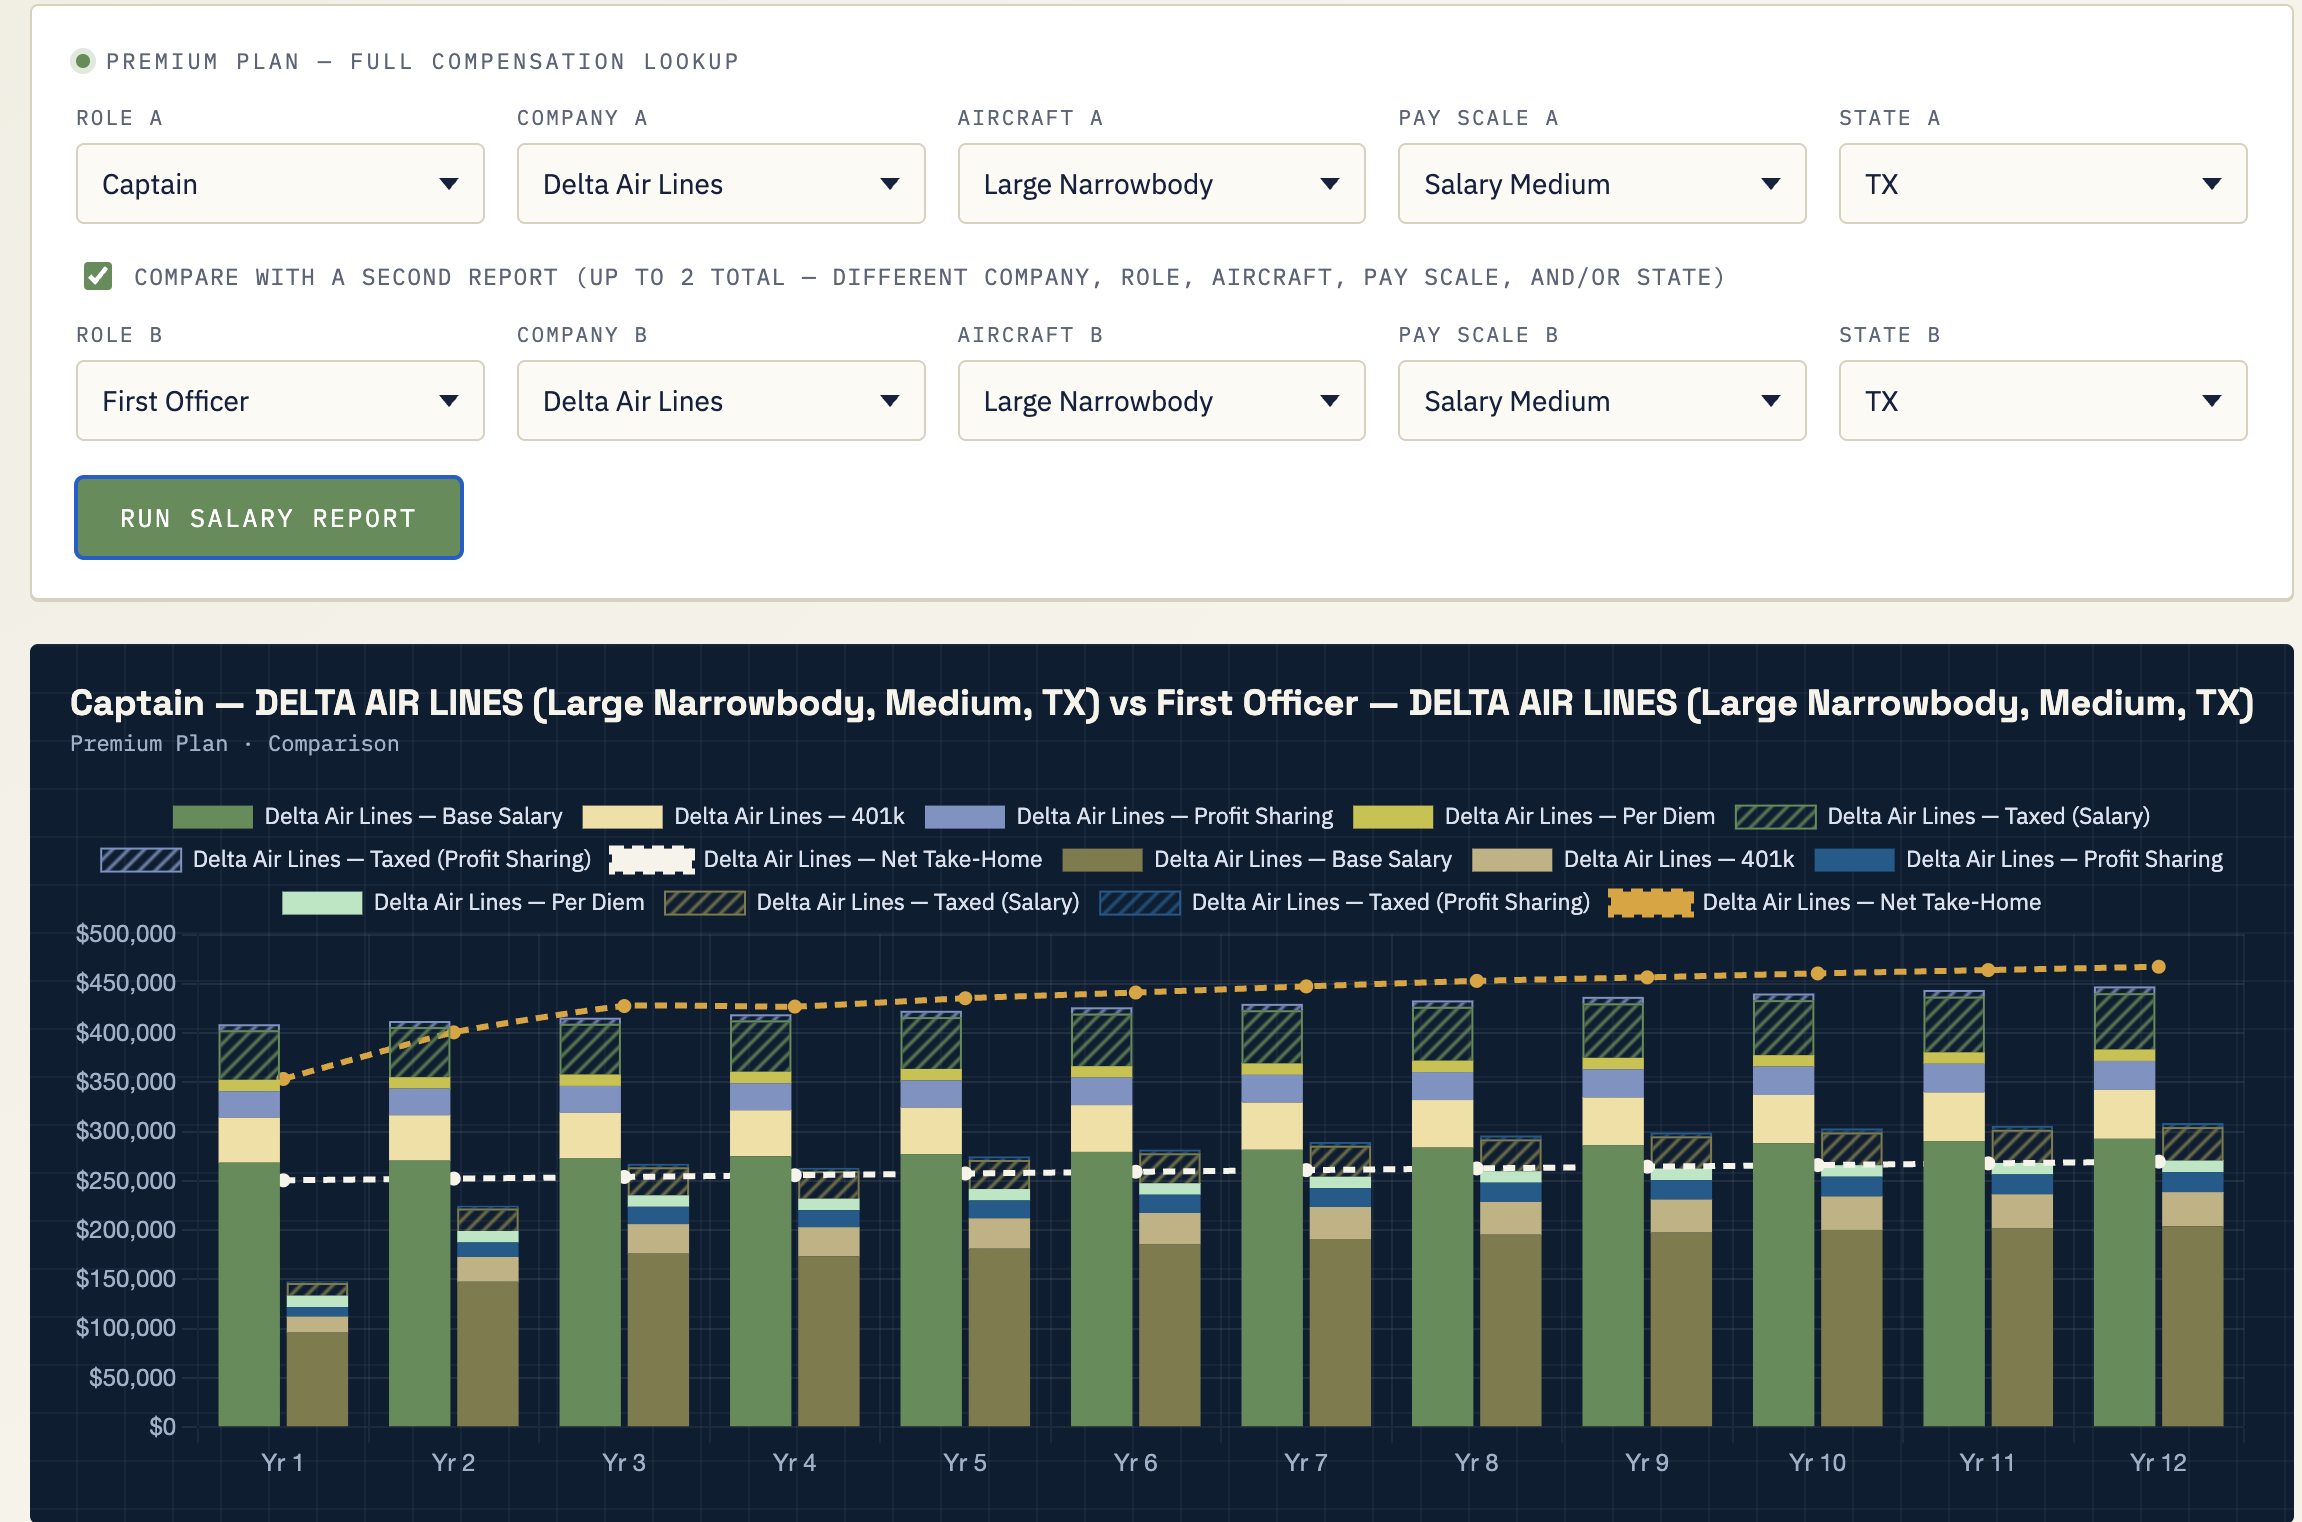Toggle the cream 401k legend swatch

click(x=622, y=817)
